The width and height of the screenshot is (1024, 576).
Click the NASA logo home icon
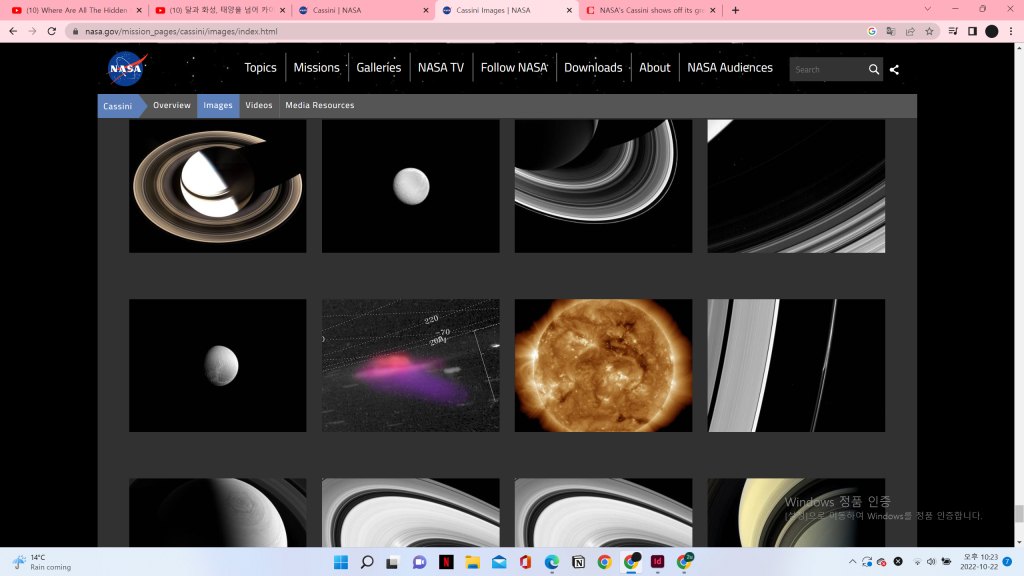click(127, 69)
